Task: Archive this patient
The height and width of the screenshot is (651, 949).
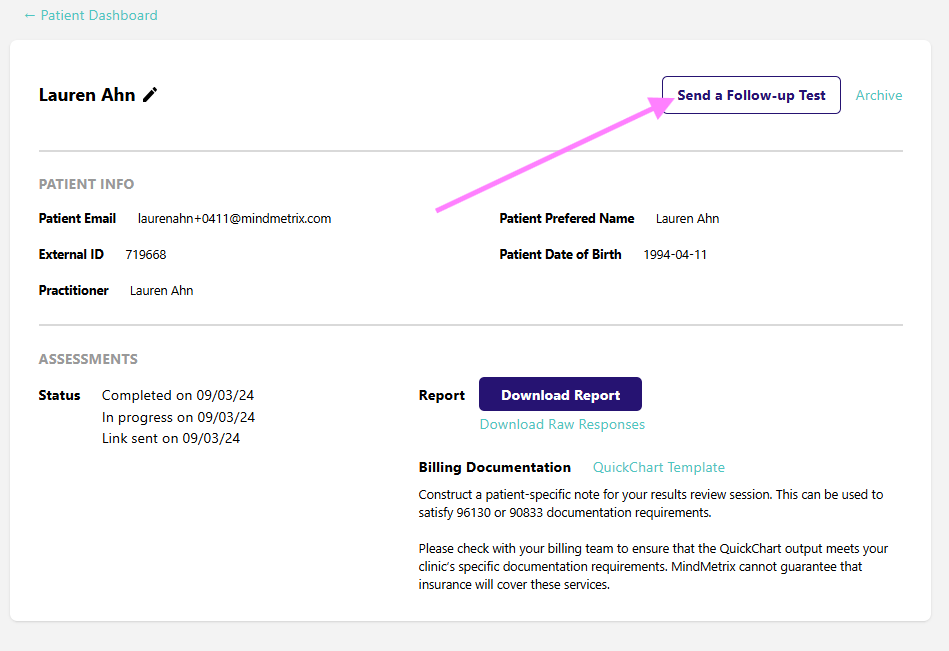Action: click(879, 95)
